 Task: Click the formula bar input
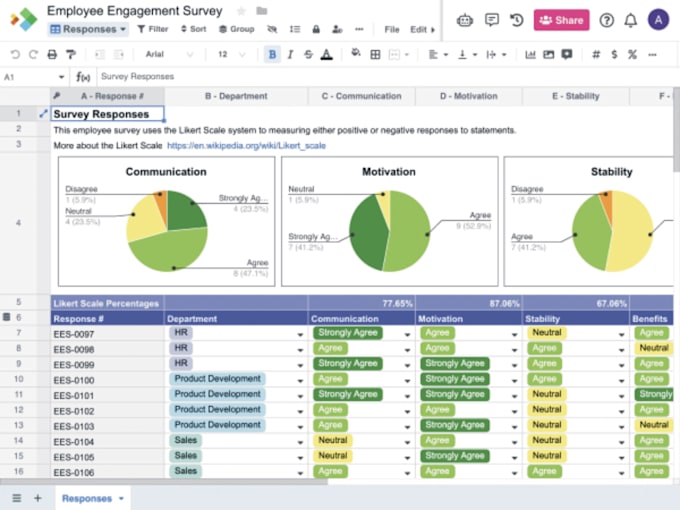click(x=386, y=77)
